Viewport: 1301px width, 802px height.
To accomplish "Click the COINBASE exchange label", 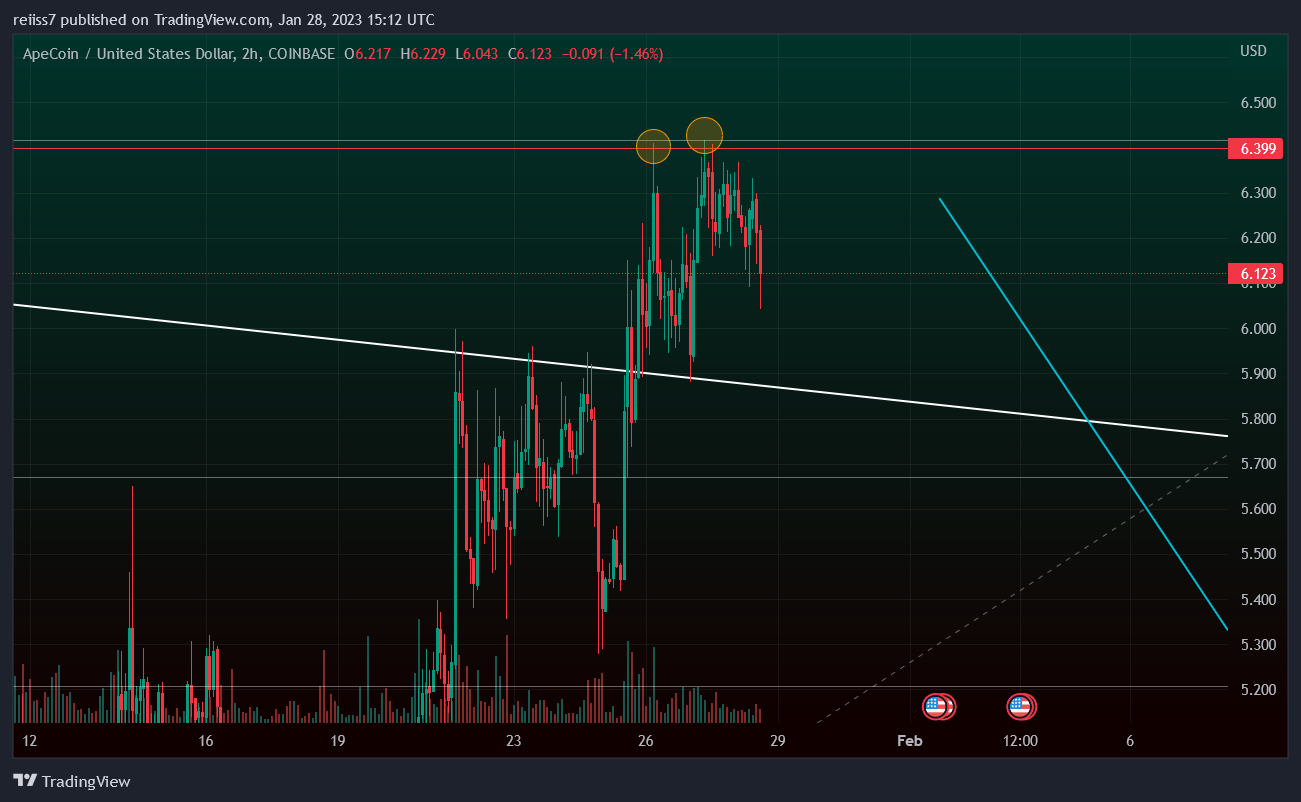I will pos(301,54).
